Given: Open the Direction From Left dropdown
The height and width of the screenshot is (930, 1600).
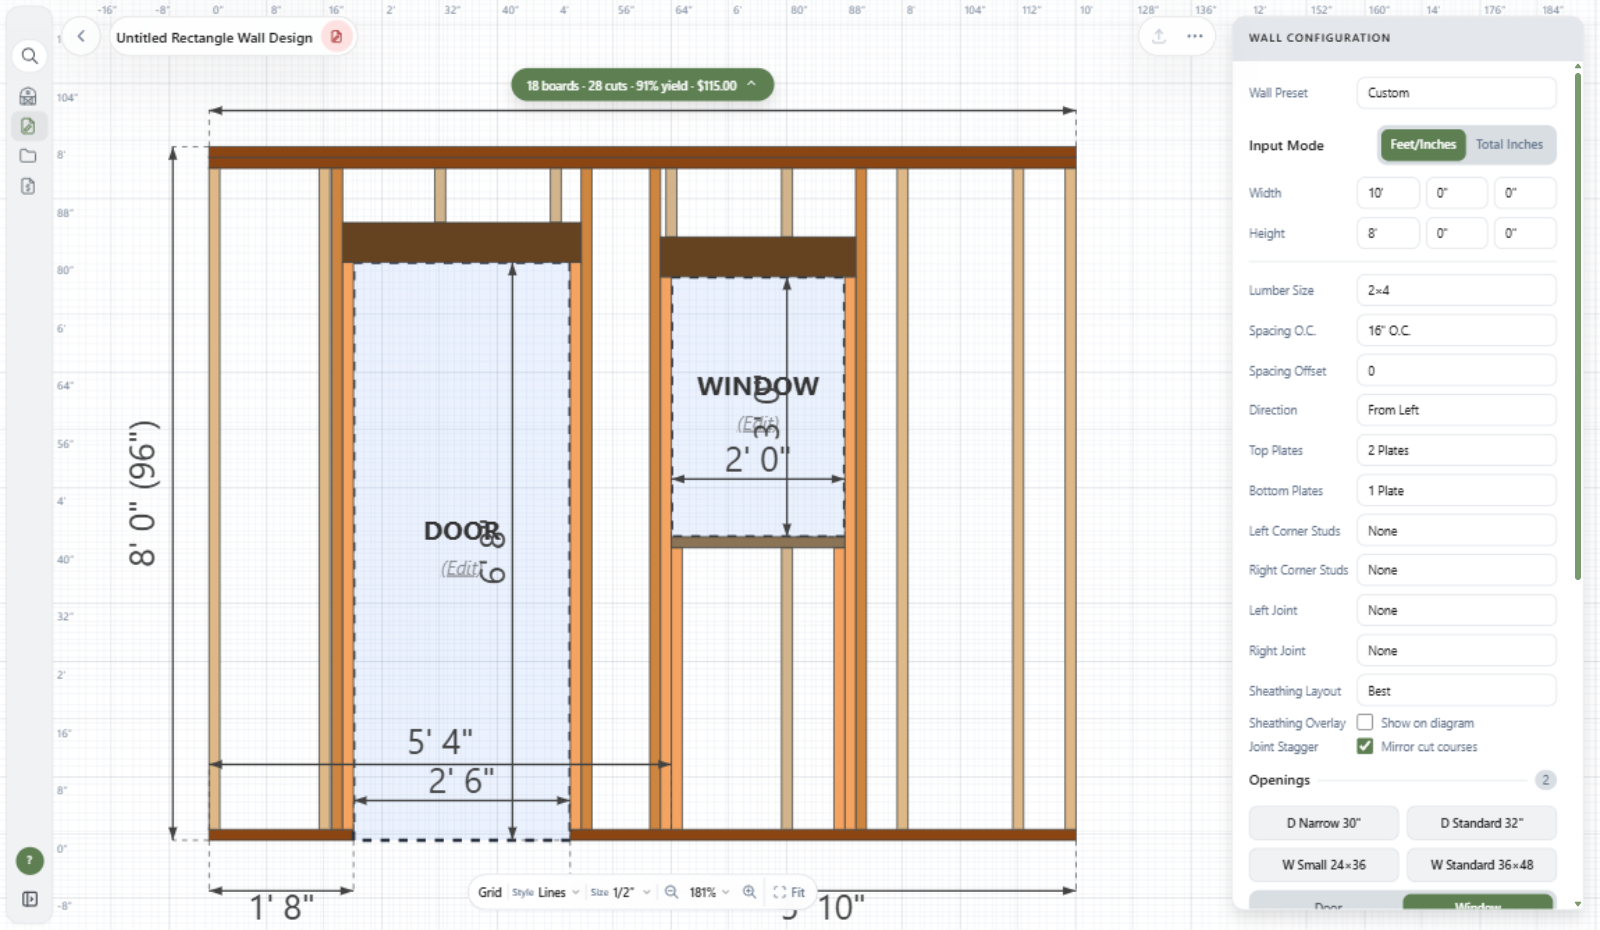Looking at the screenshot, I should (x=1456, y=410).
